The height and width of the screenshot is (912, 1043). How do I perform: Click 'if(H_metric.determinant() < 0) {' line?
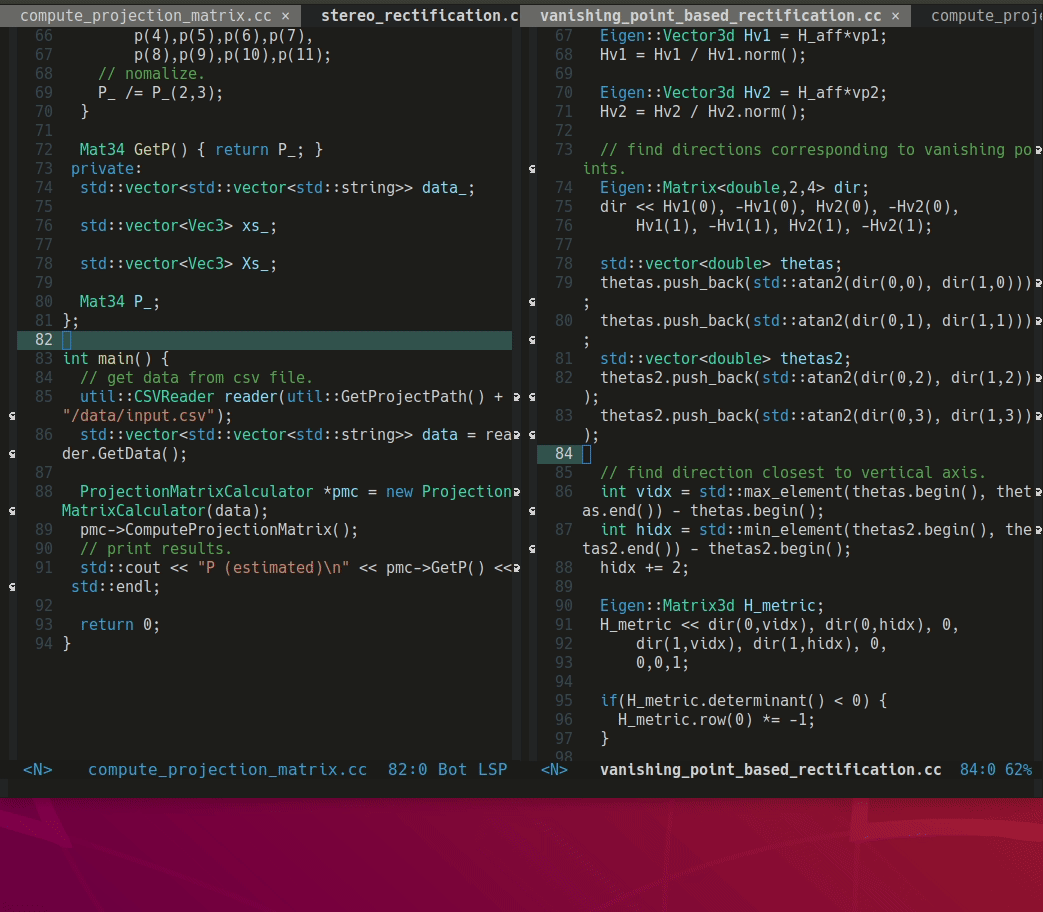coord(743,701)
